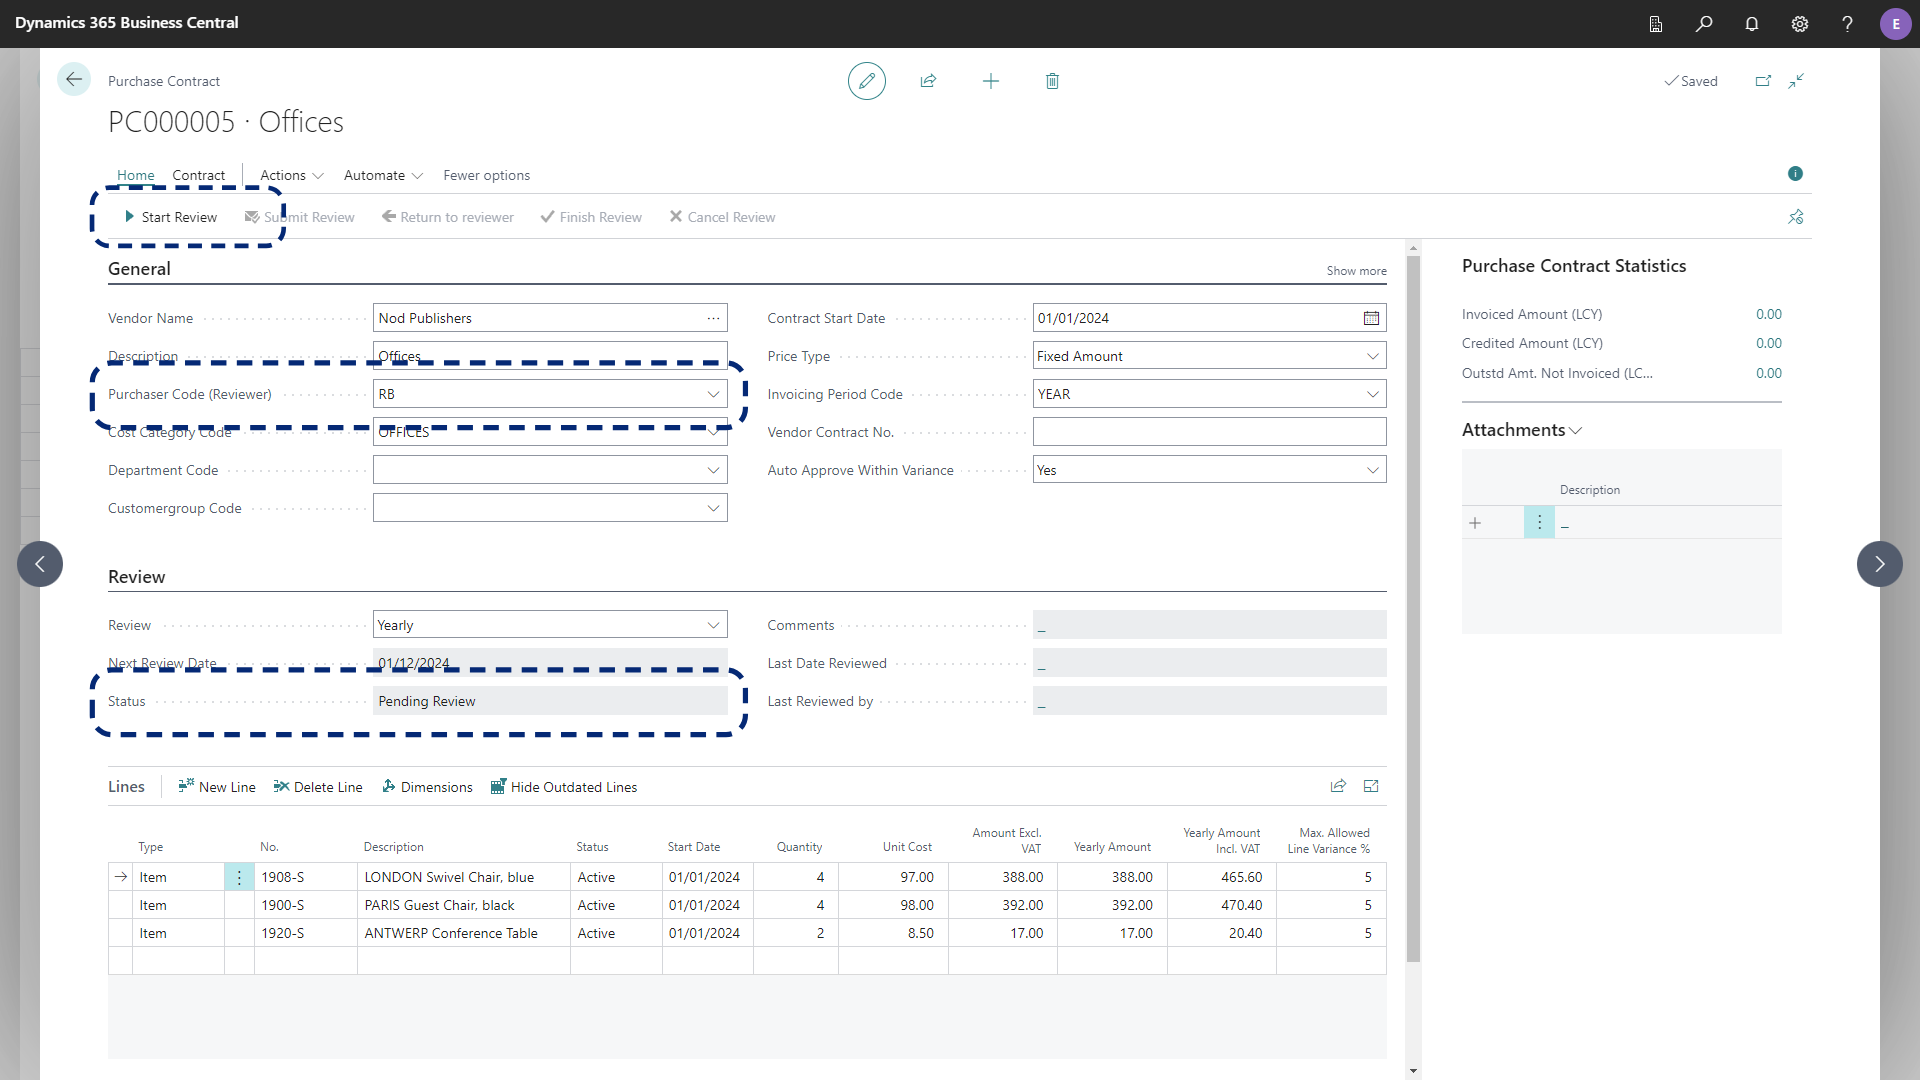
Task: Click the Unit Cost 97.00 cell
Action: pyautogui.click(x=893, y=877)
